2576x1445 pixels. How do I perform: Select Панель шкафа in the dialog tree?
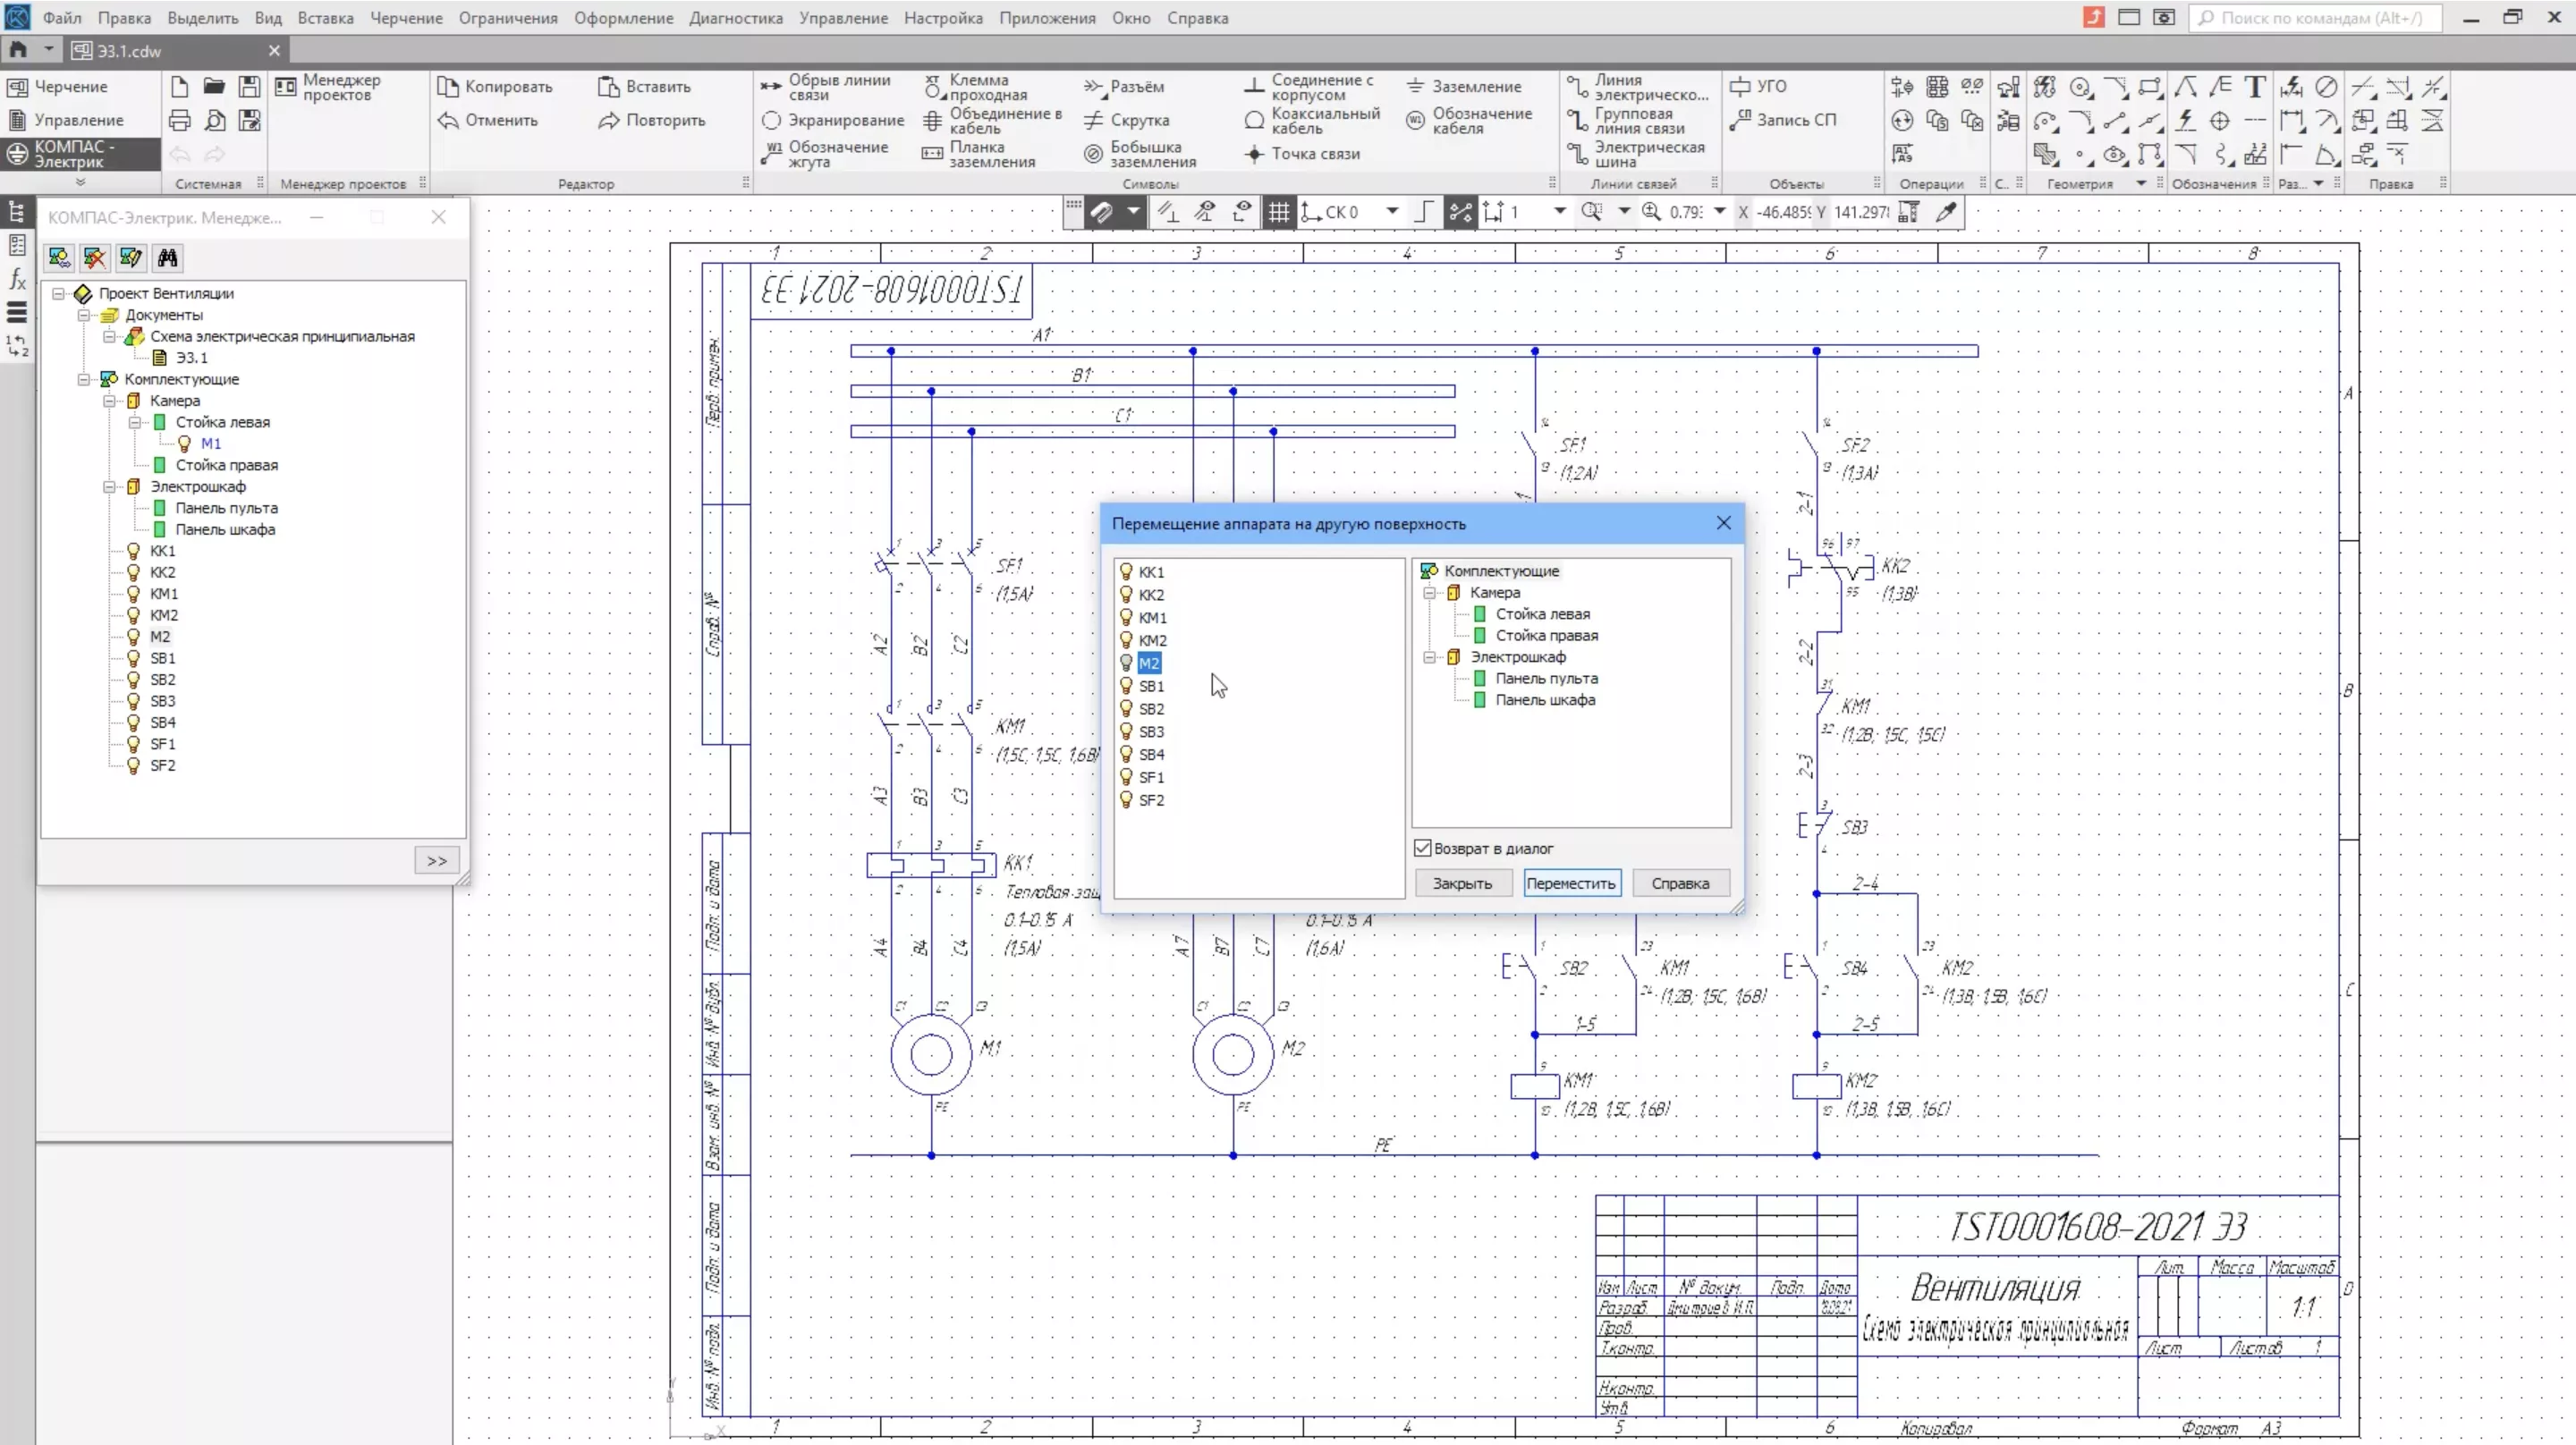pos(1544,700)
